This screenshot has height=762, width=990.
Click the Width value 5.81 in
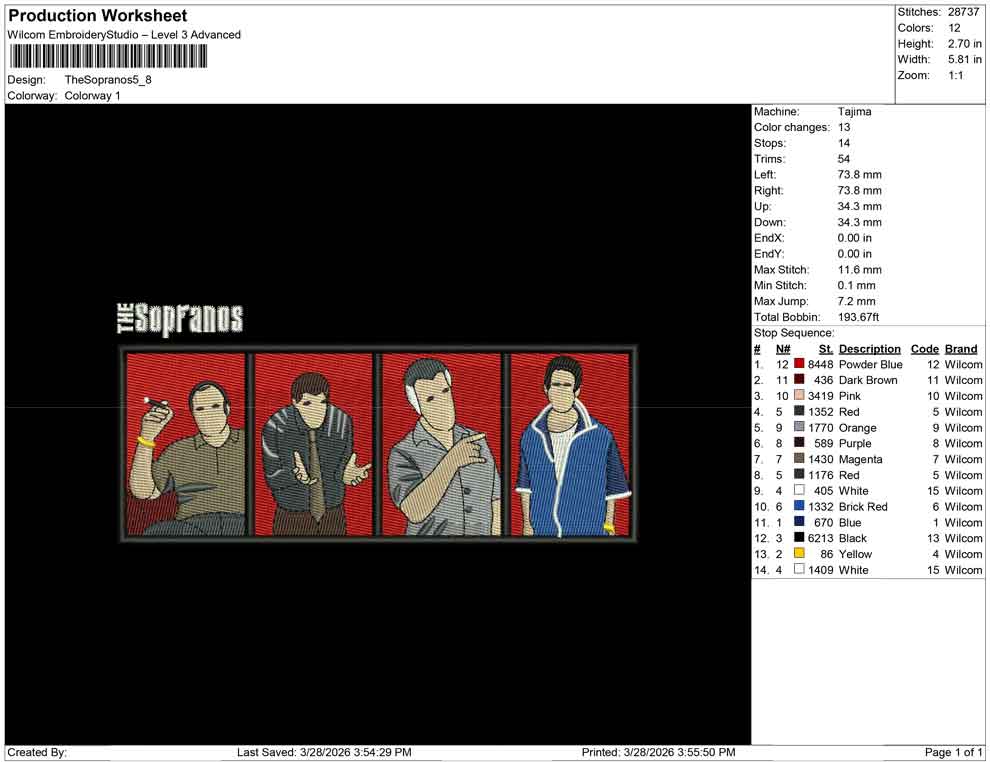coord(964,59)
